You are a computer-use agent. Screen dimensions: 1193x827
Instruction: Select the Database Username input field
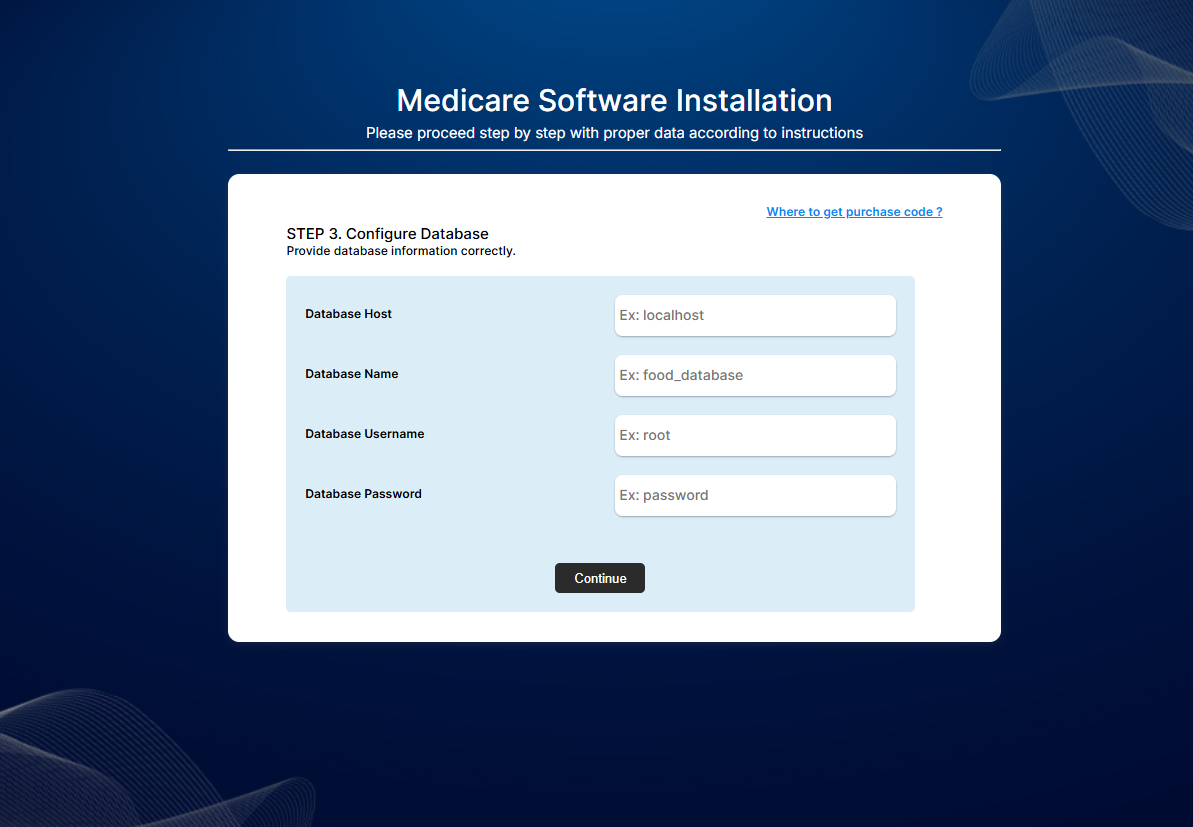pyautogui.click(x=755, y=435)
